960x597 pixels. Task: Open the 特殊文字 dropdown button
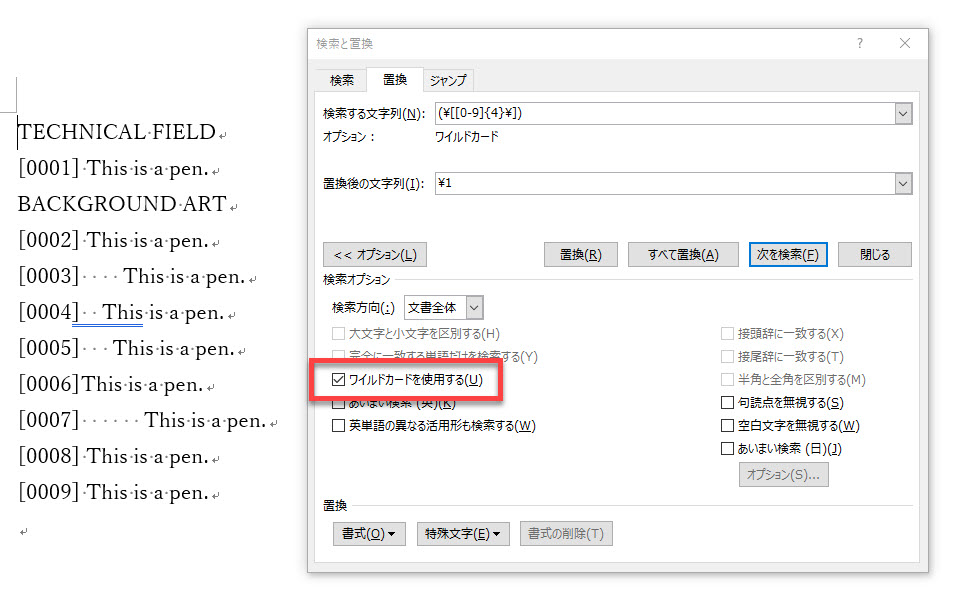point(465,534)
